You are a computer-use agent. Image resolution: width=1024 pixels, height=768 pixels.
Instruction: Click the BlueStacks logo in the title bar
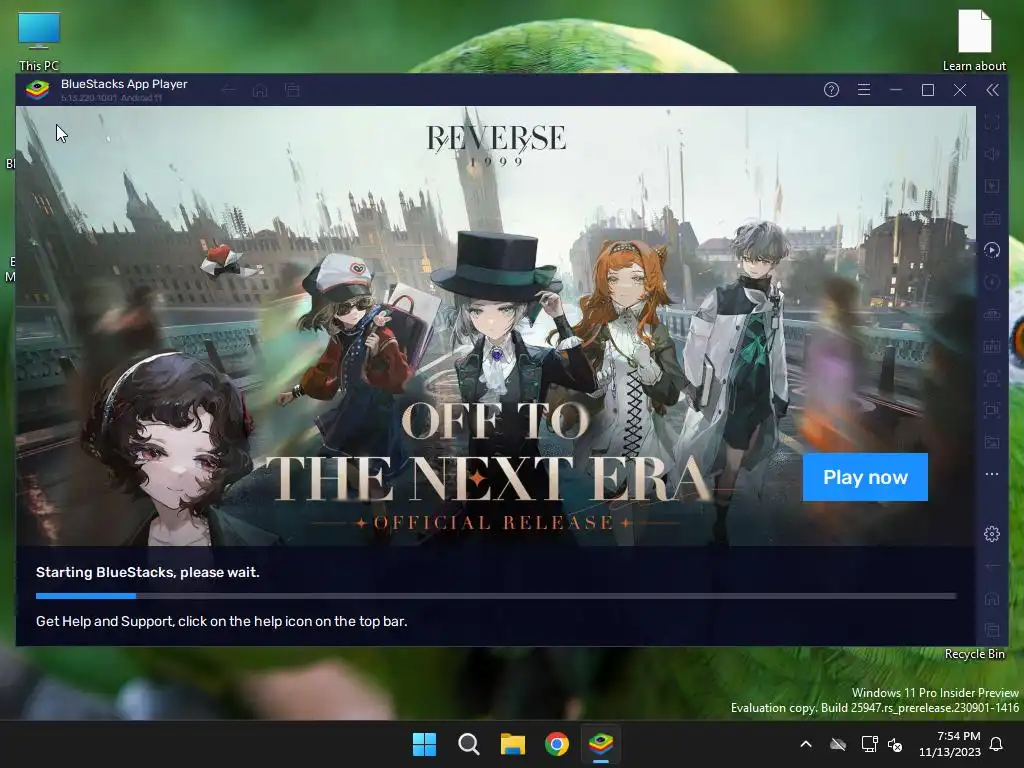pyautogui.click(x=37, y=90)
